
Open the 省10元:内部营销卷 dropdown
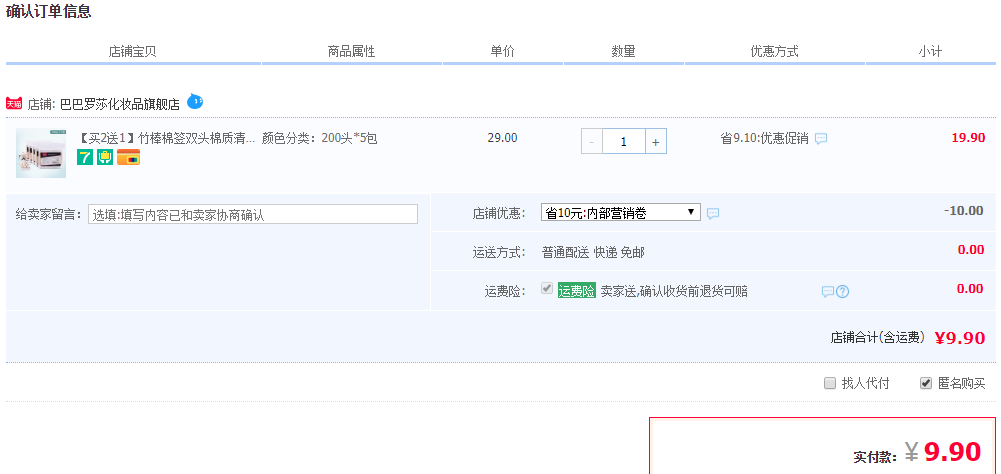pyautogui.click(x=621, y=213)
